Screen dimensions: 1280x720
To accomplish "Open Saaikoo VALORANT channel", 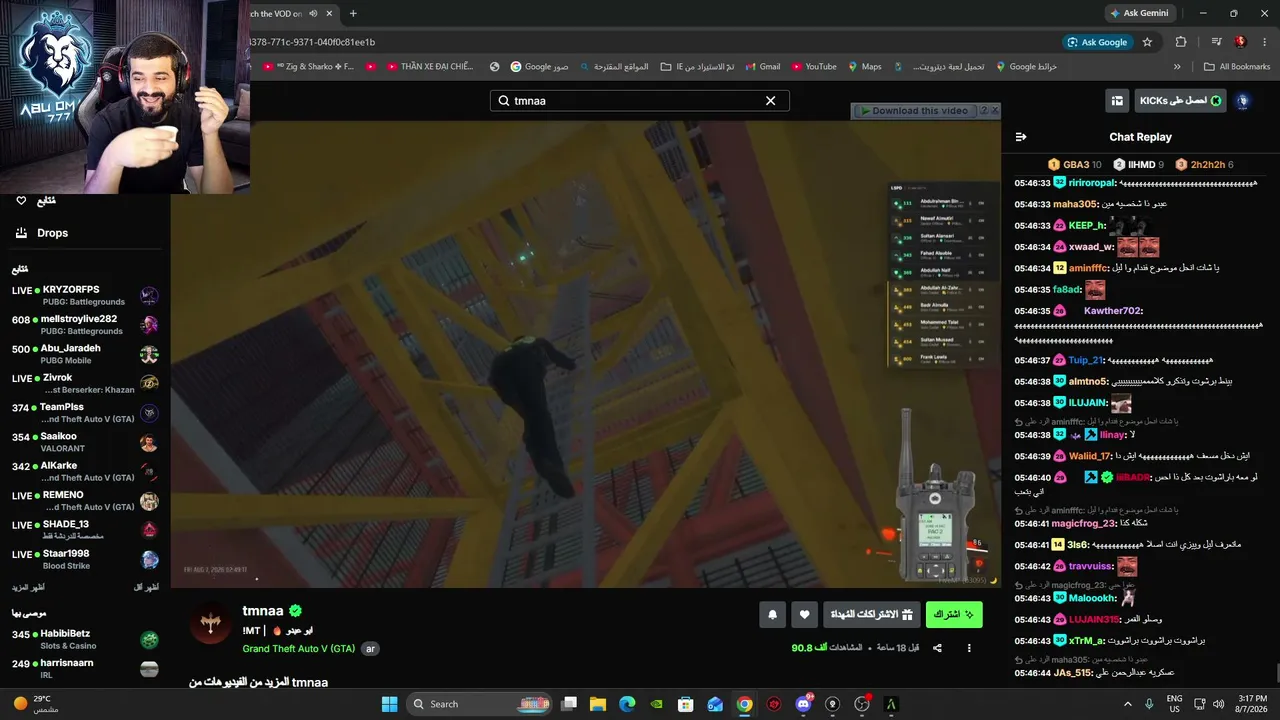I will (85, 442).
